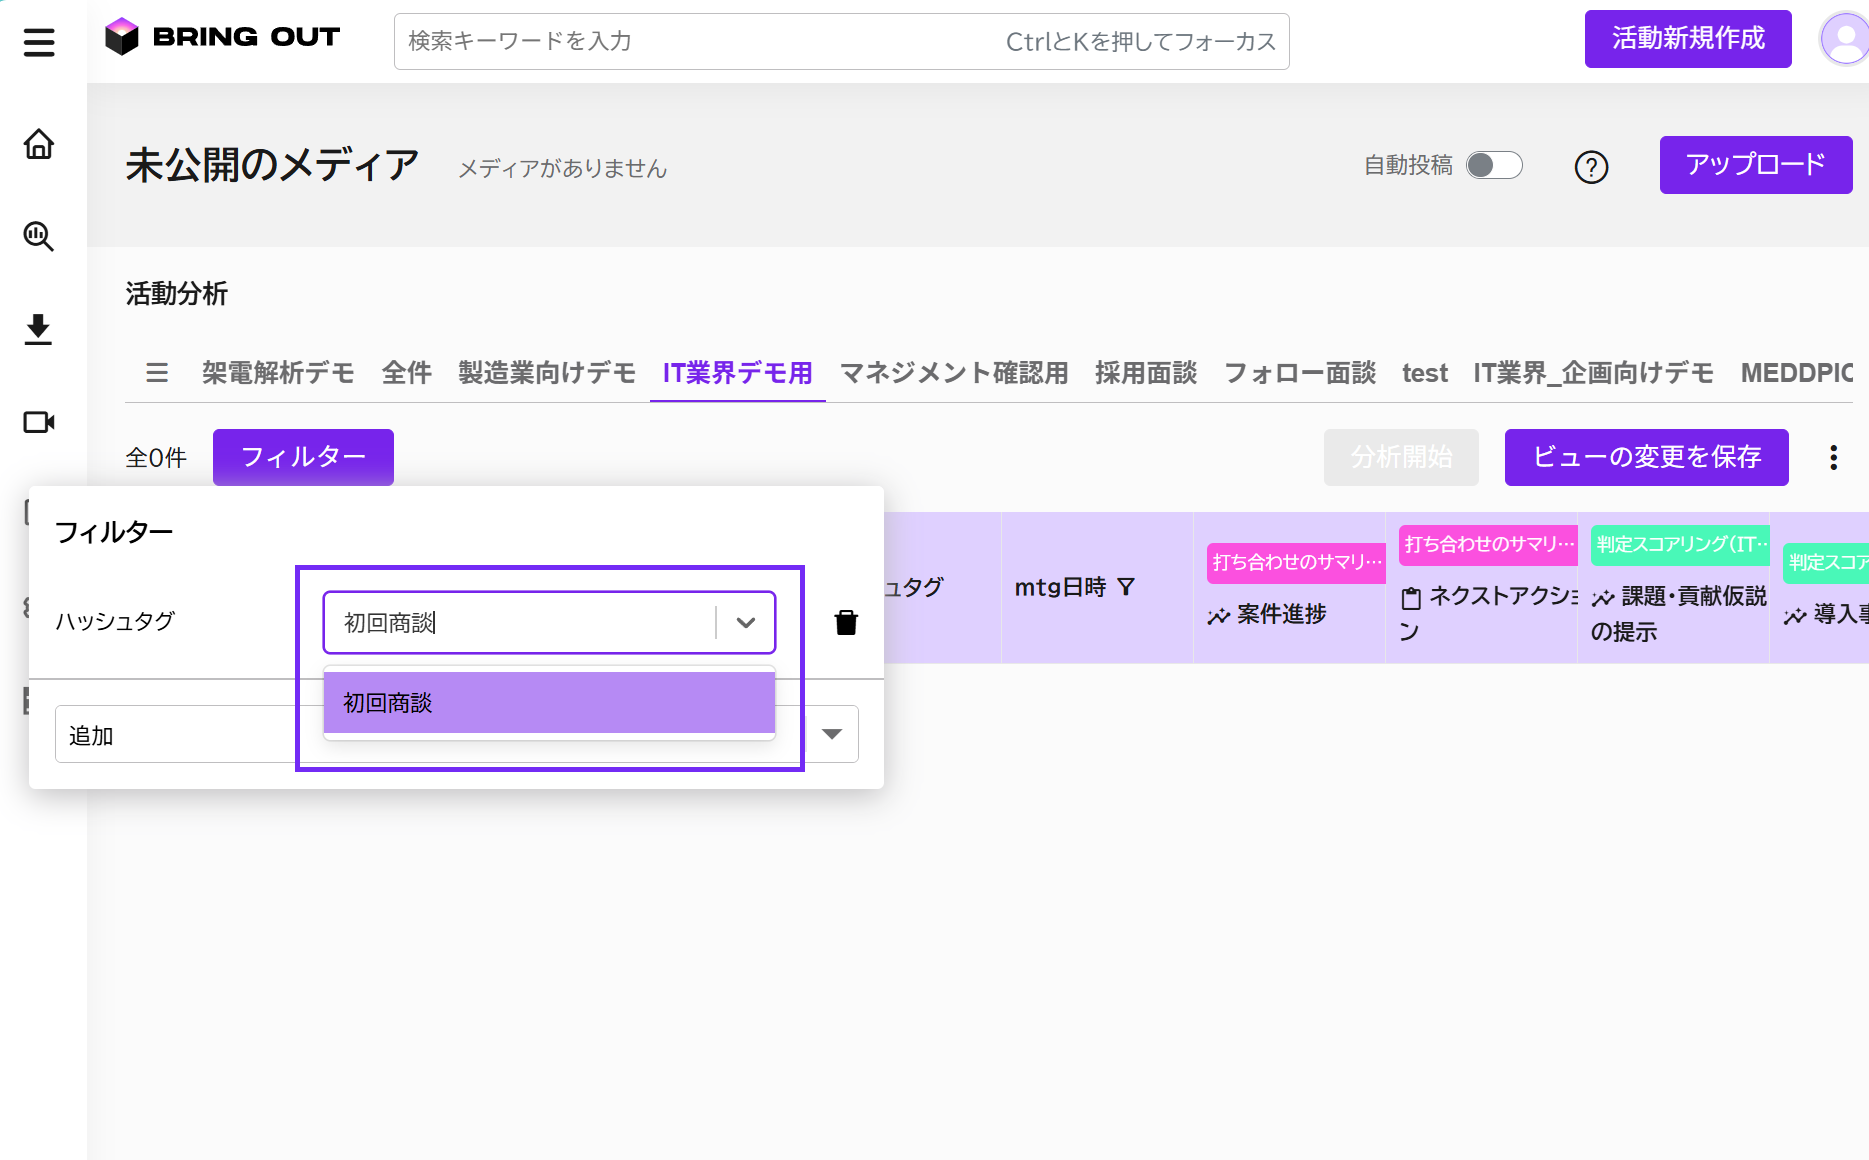Click the download sidebar icon
The image size is (1869, 1160).
pos(39,329)
